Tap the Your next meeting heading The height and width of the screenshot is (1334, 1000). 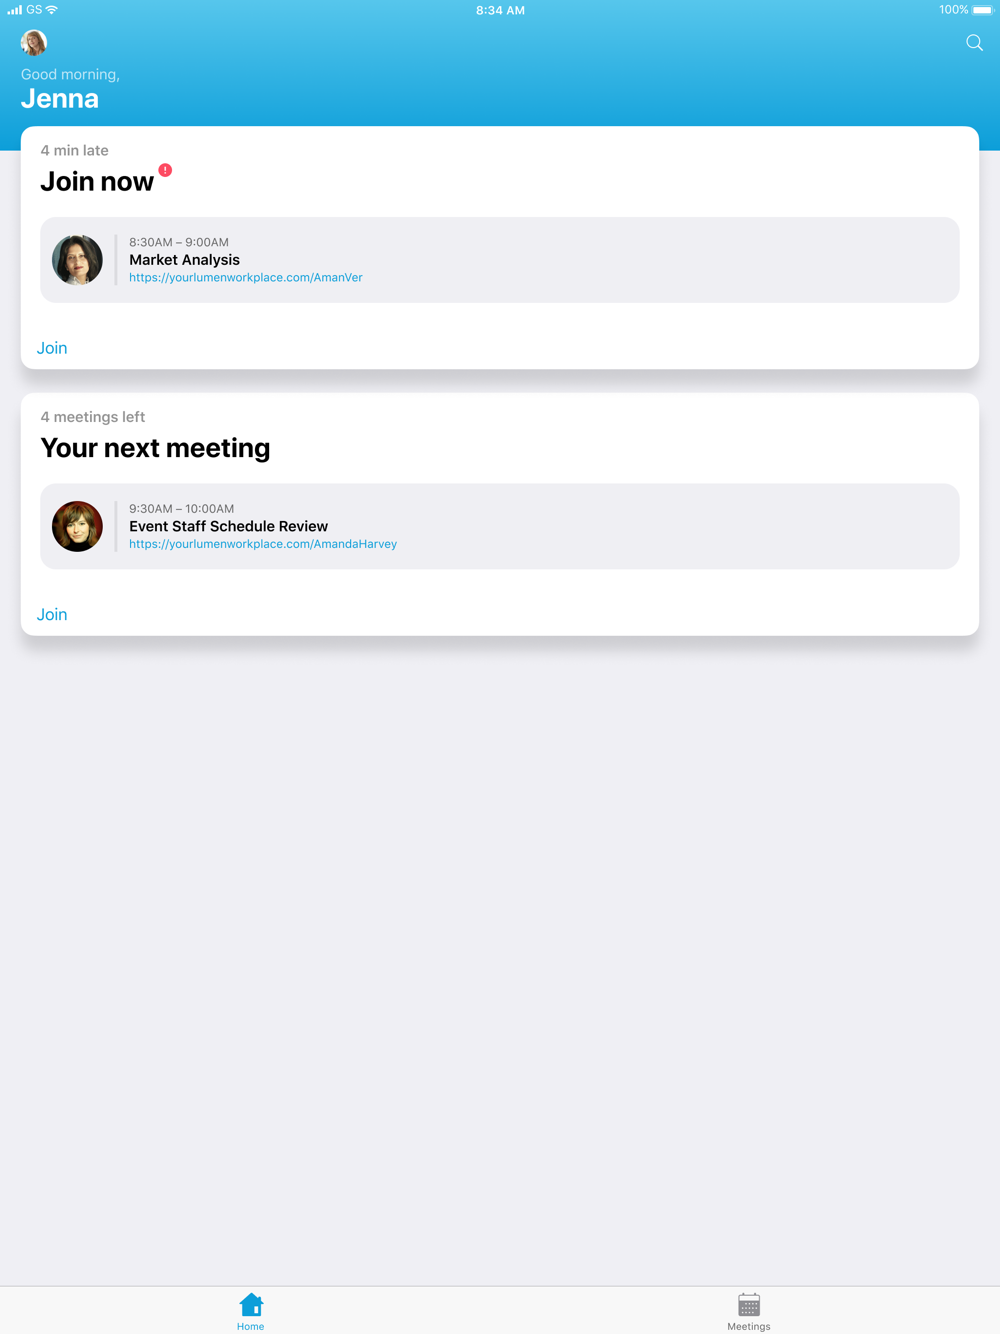[155, 448]
